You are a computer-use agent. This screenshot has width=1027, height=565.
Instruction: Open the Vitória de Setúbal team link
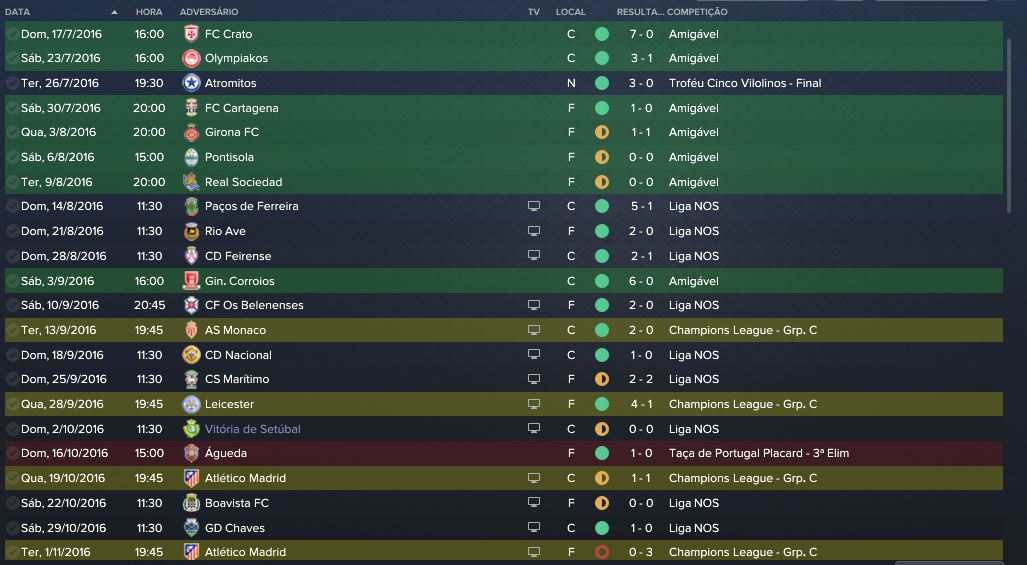(252, 429)
